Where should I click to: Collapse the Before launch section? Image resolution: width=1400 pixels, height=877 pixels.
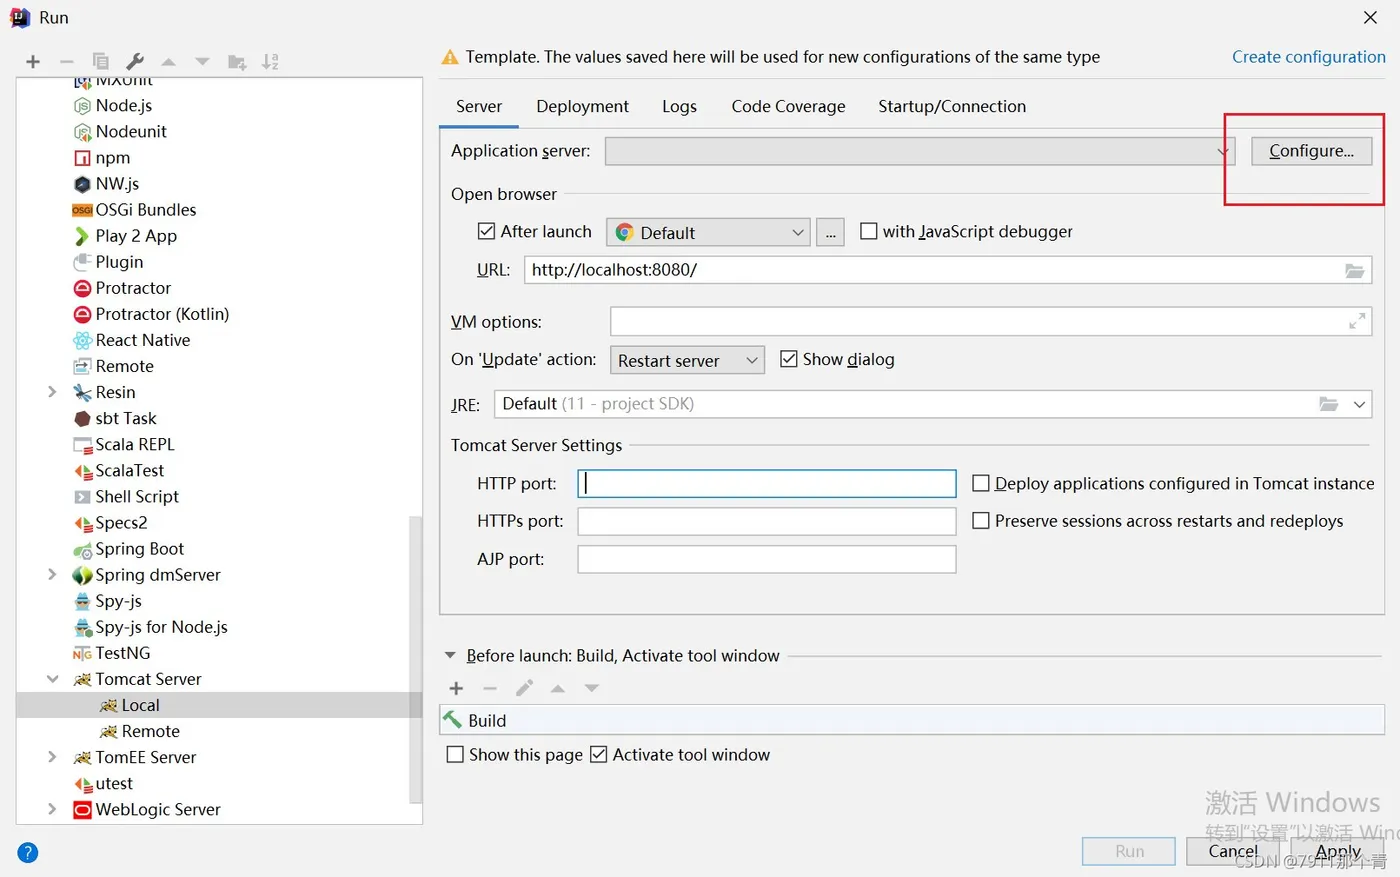(x=450, y=656)
